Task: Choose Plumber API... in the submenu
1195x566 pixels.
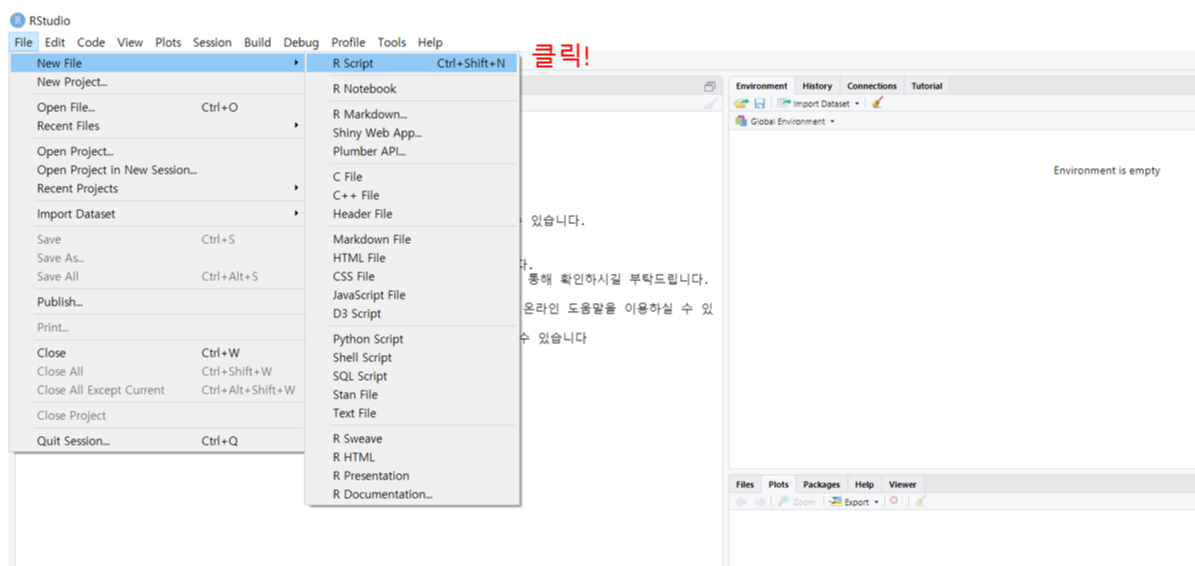Action: pos(412,151)
